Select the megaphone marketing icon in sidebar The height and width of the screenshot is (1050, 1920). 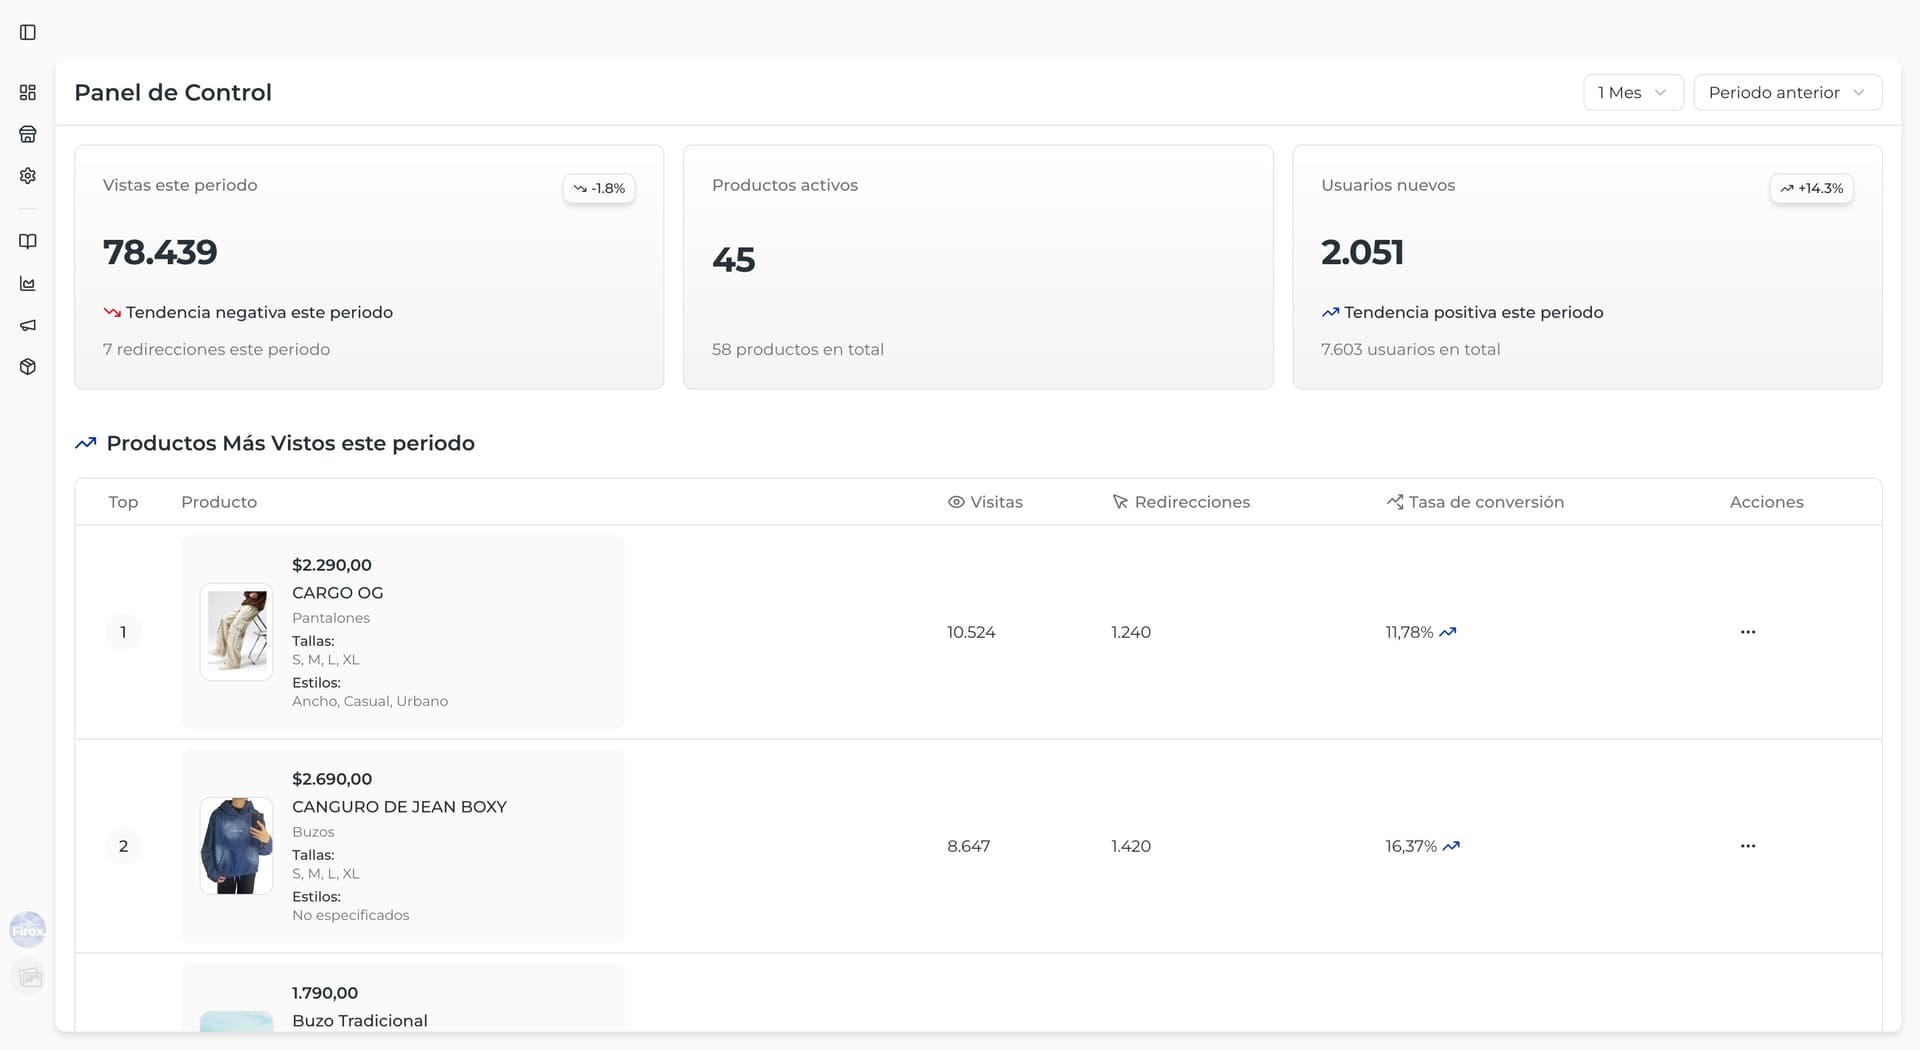point(27,325)
